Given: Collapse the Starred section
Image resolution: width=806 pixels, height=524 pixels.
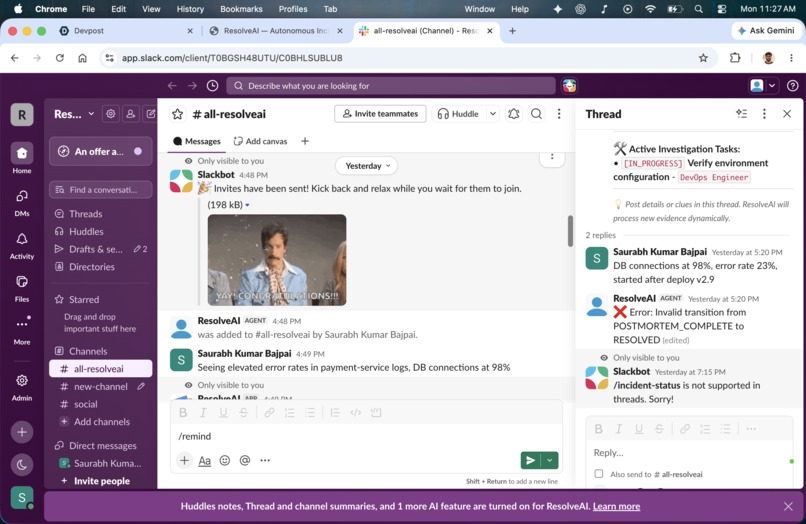Looking at the screenshot, I should click(84, 299).
